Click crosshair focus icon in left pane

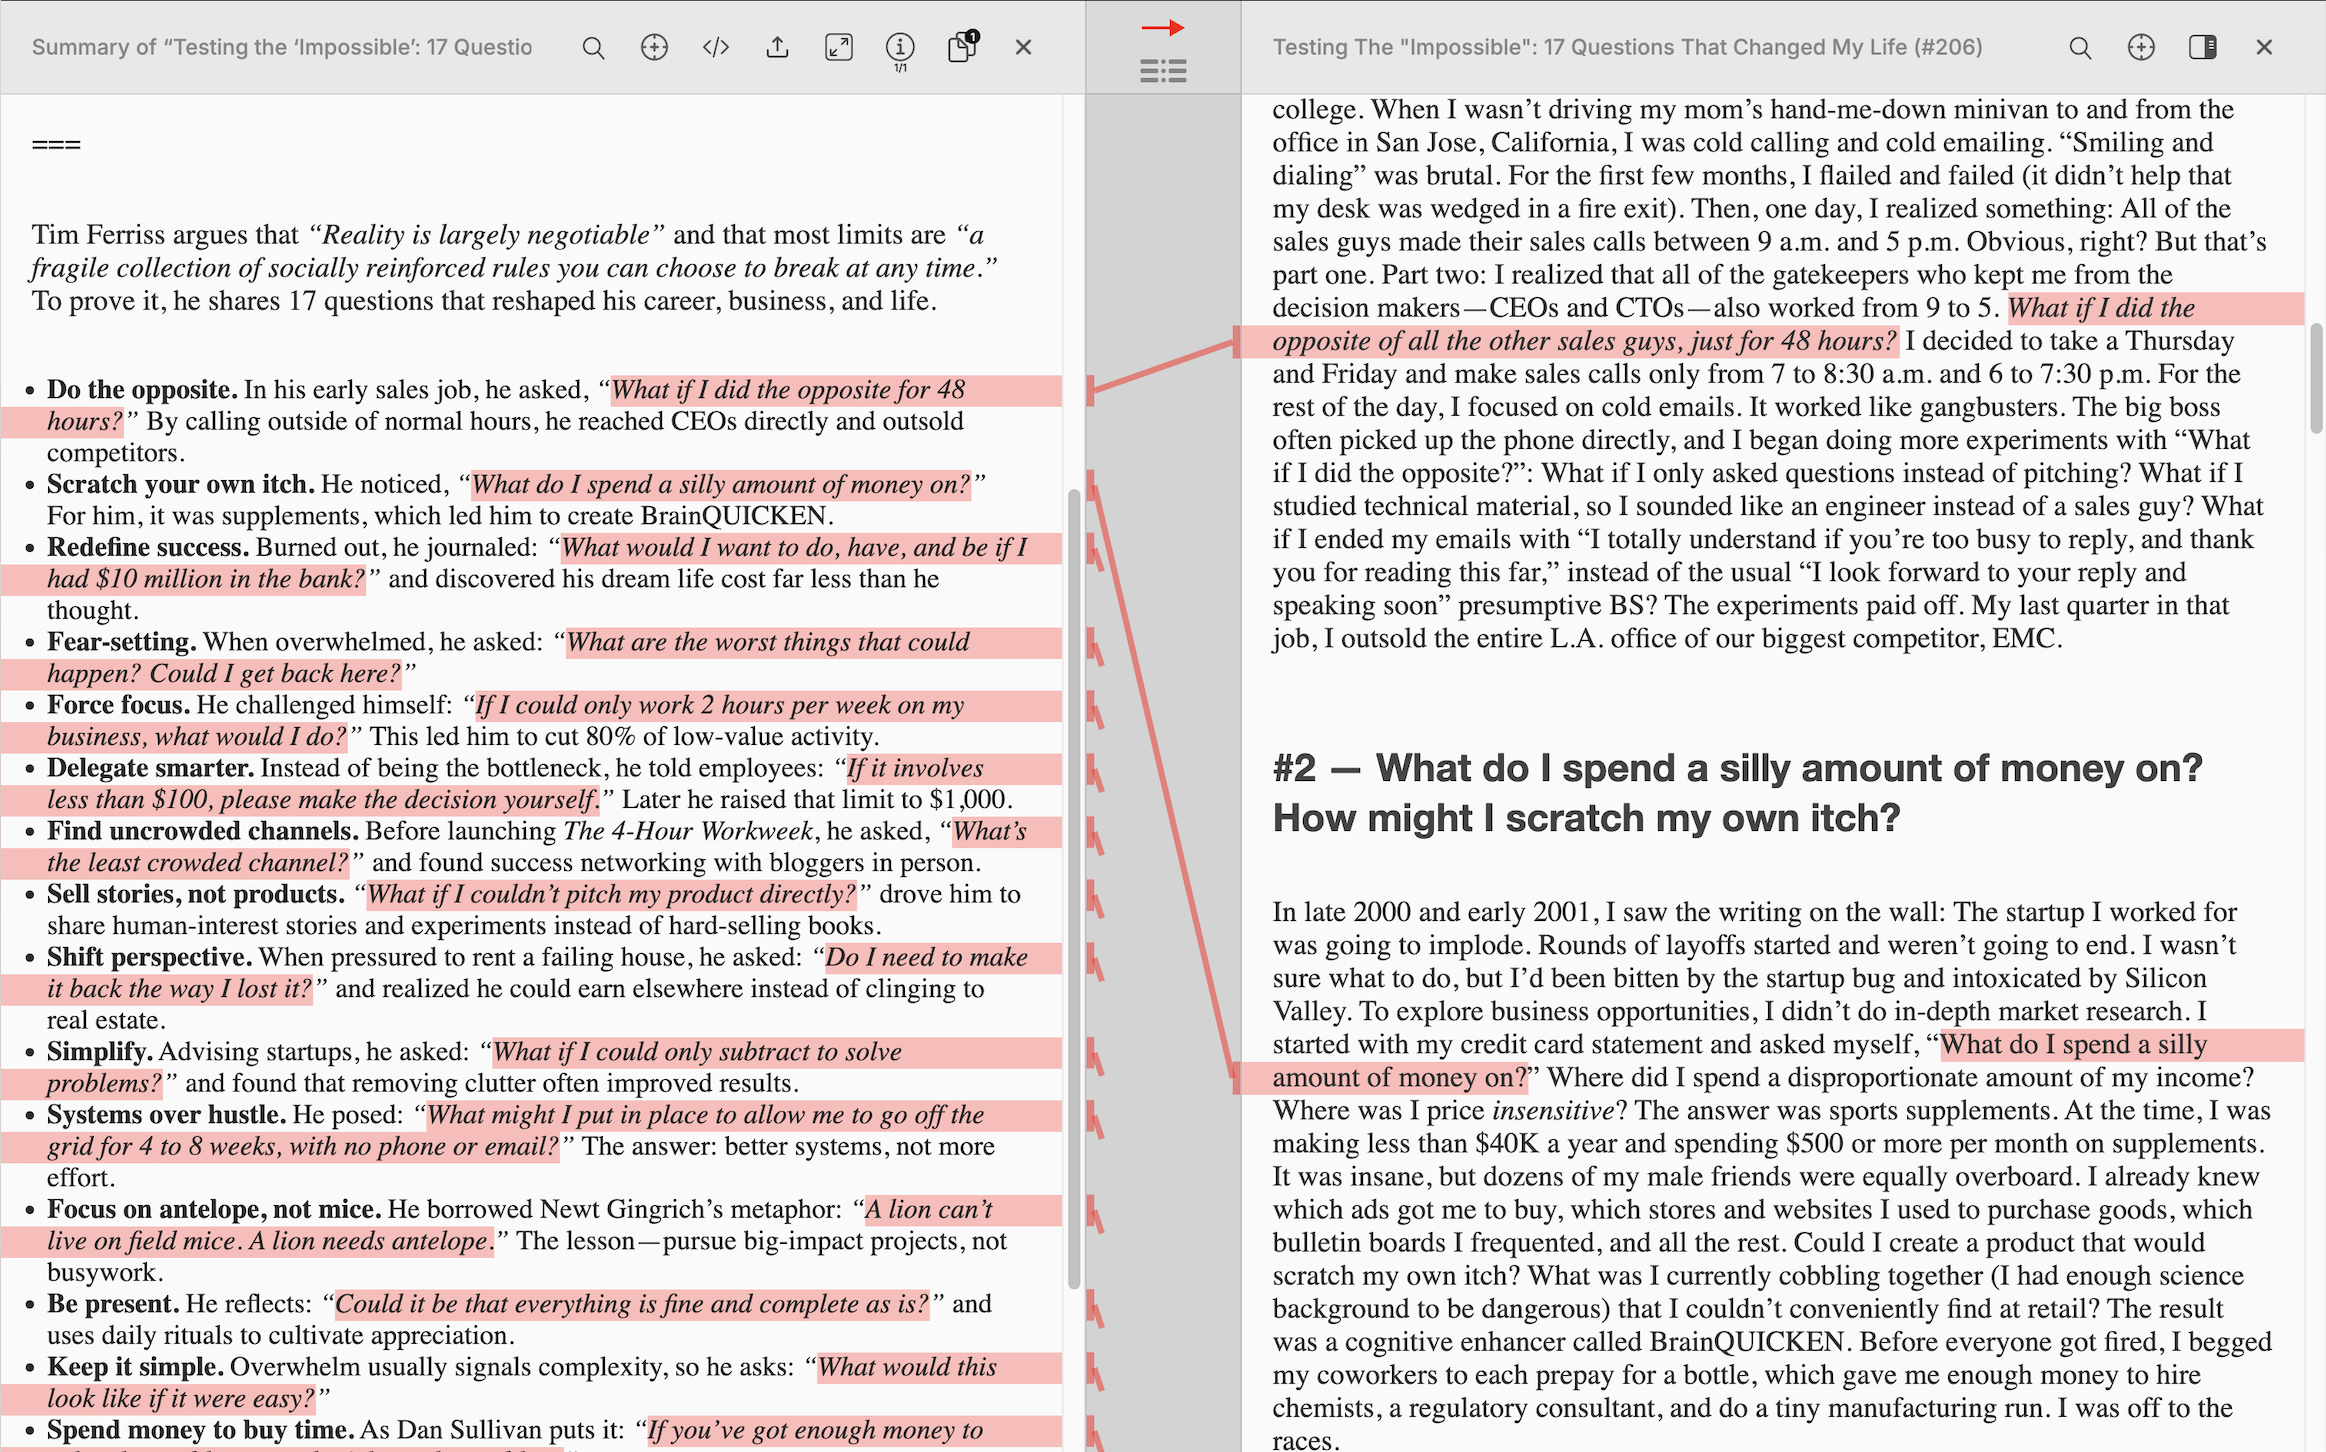(x=654, y=47)
